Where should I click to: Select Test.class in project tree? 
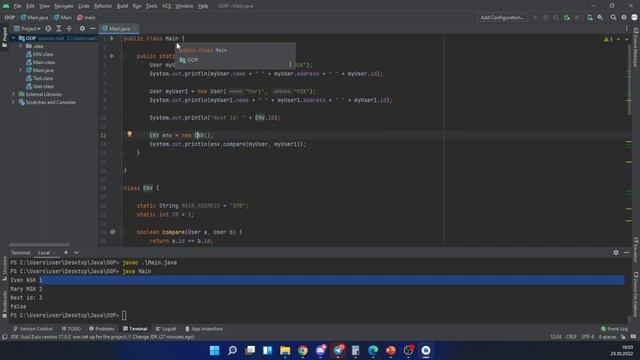point(40,78)
